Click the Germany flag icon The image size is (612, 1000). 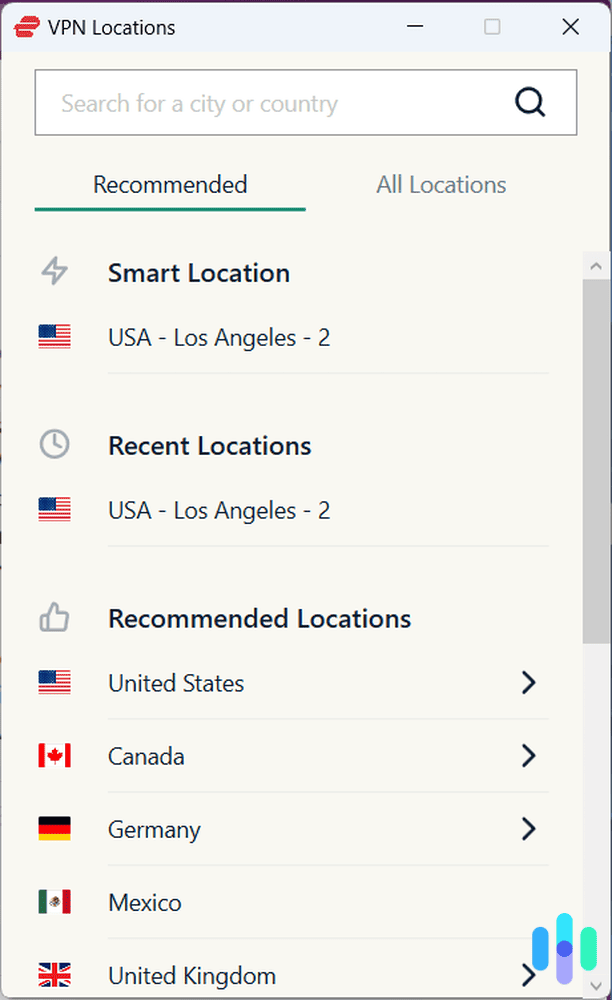click(53, 829)
